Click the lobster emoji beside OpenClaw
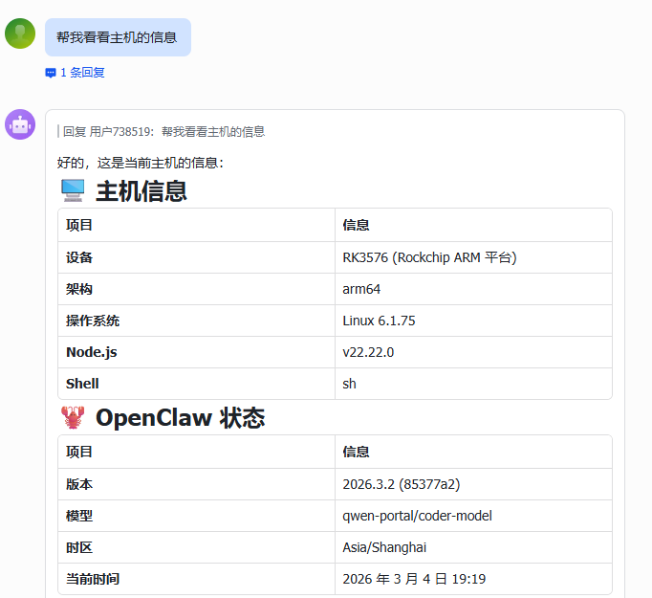 tap(73, 418)
